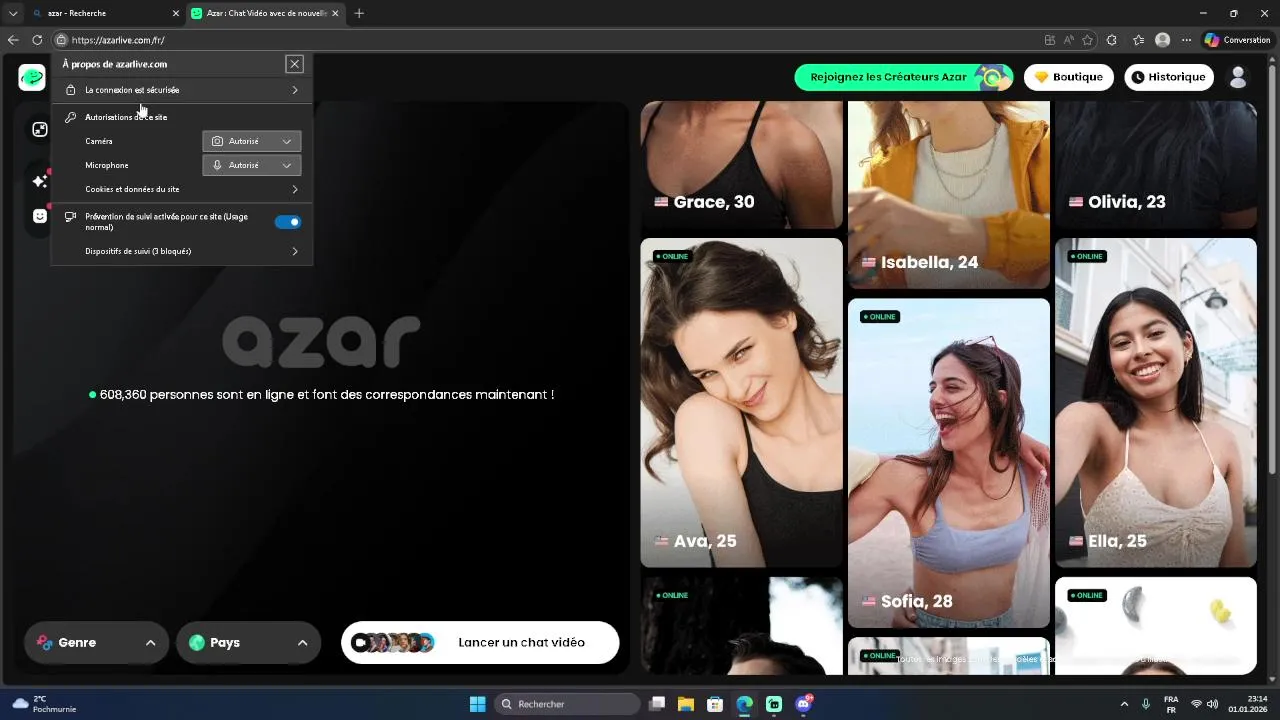Open the Caméra permission dropdown
The height and width of the screenshot is (720, 1280).
coord(251,141)
